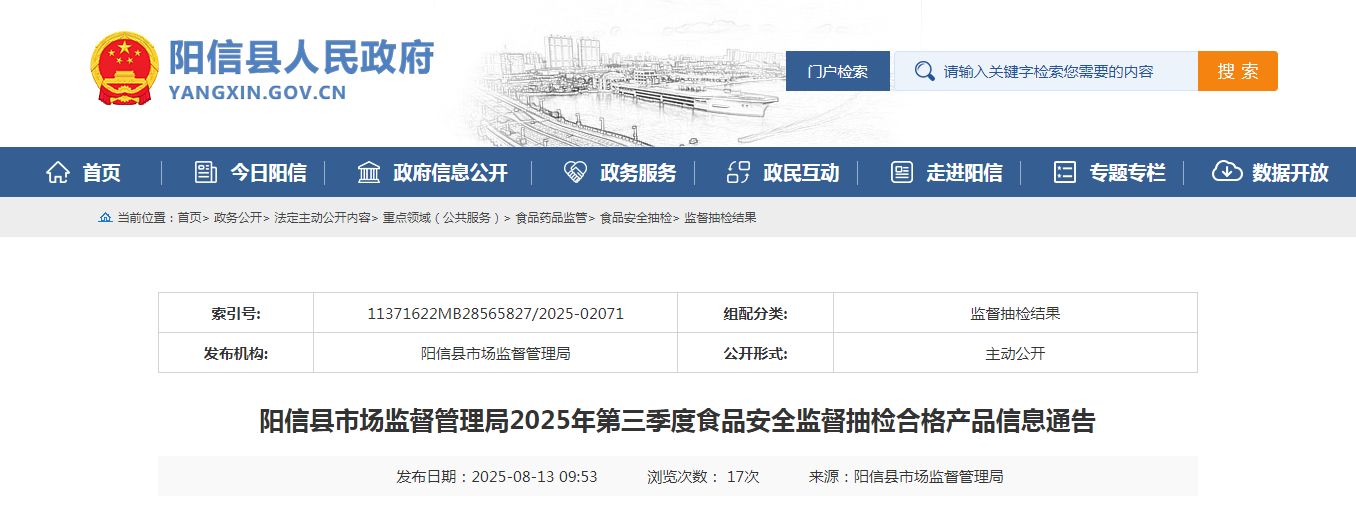Focus the keyword search input field

click(x=1045, y=71)
